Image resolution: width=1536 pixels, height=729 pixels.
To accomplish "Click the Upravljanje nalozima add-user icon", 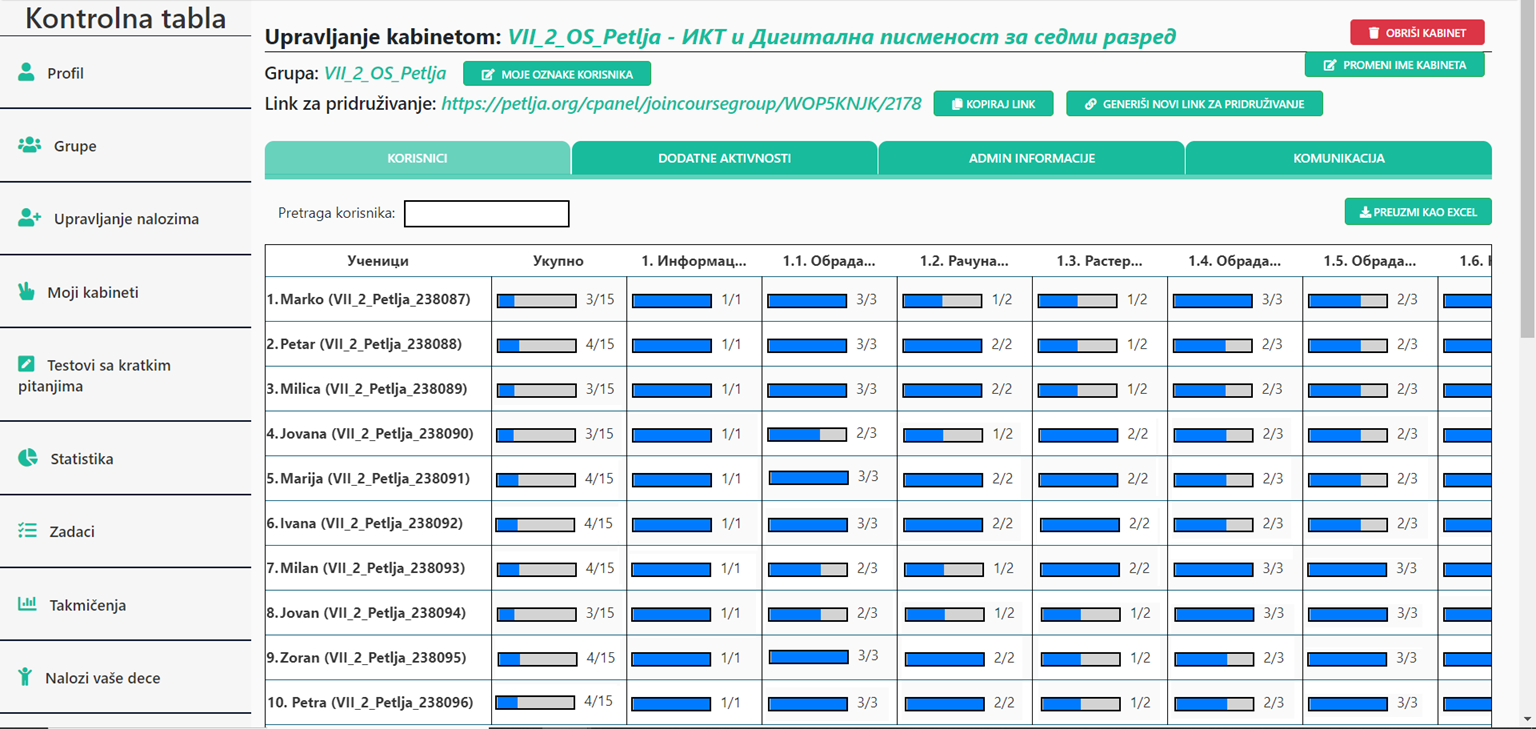I will pyautogui.click(x=29, y=218).
